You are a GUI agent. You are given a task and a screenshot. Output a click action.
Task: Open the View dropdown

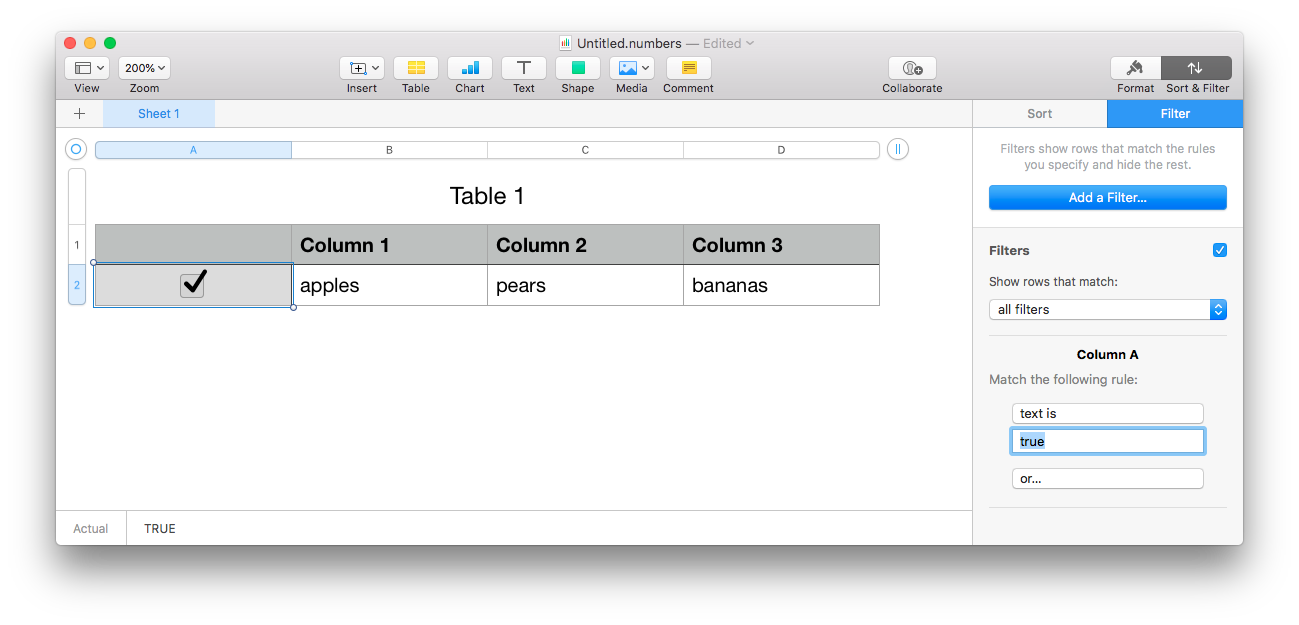click(87, 68)
